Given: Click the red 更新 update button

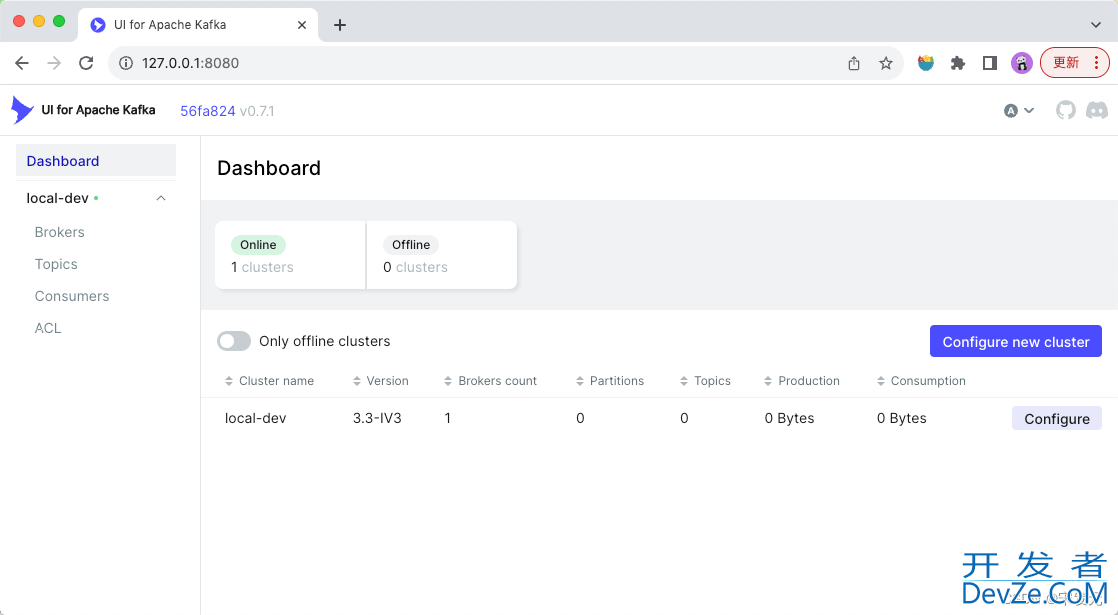Looking at the screenshot, I should (x=1075, y=63).
